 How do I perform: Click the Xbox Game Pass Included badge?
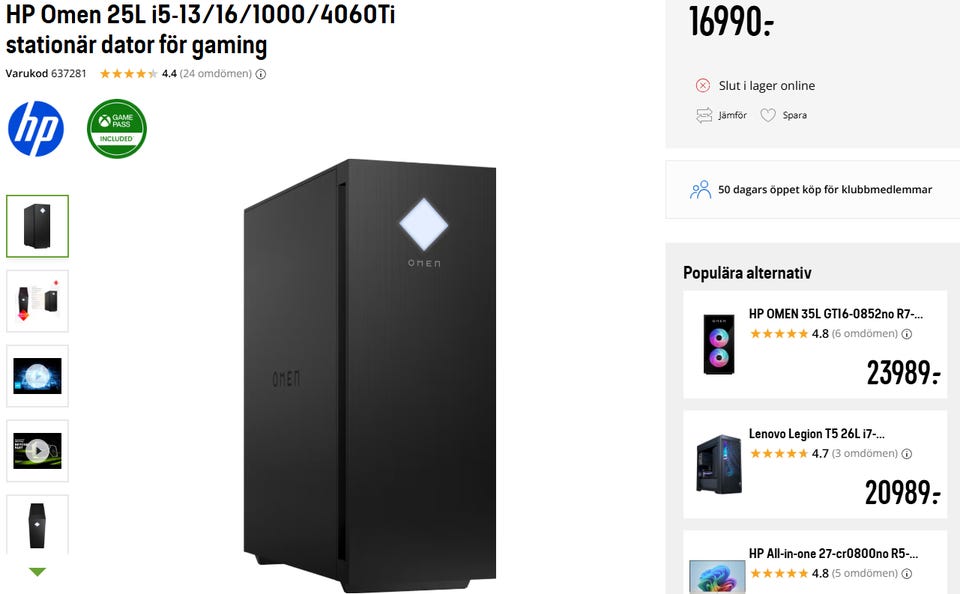pos(117,129)
